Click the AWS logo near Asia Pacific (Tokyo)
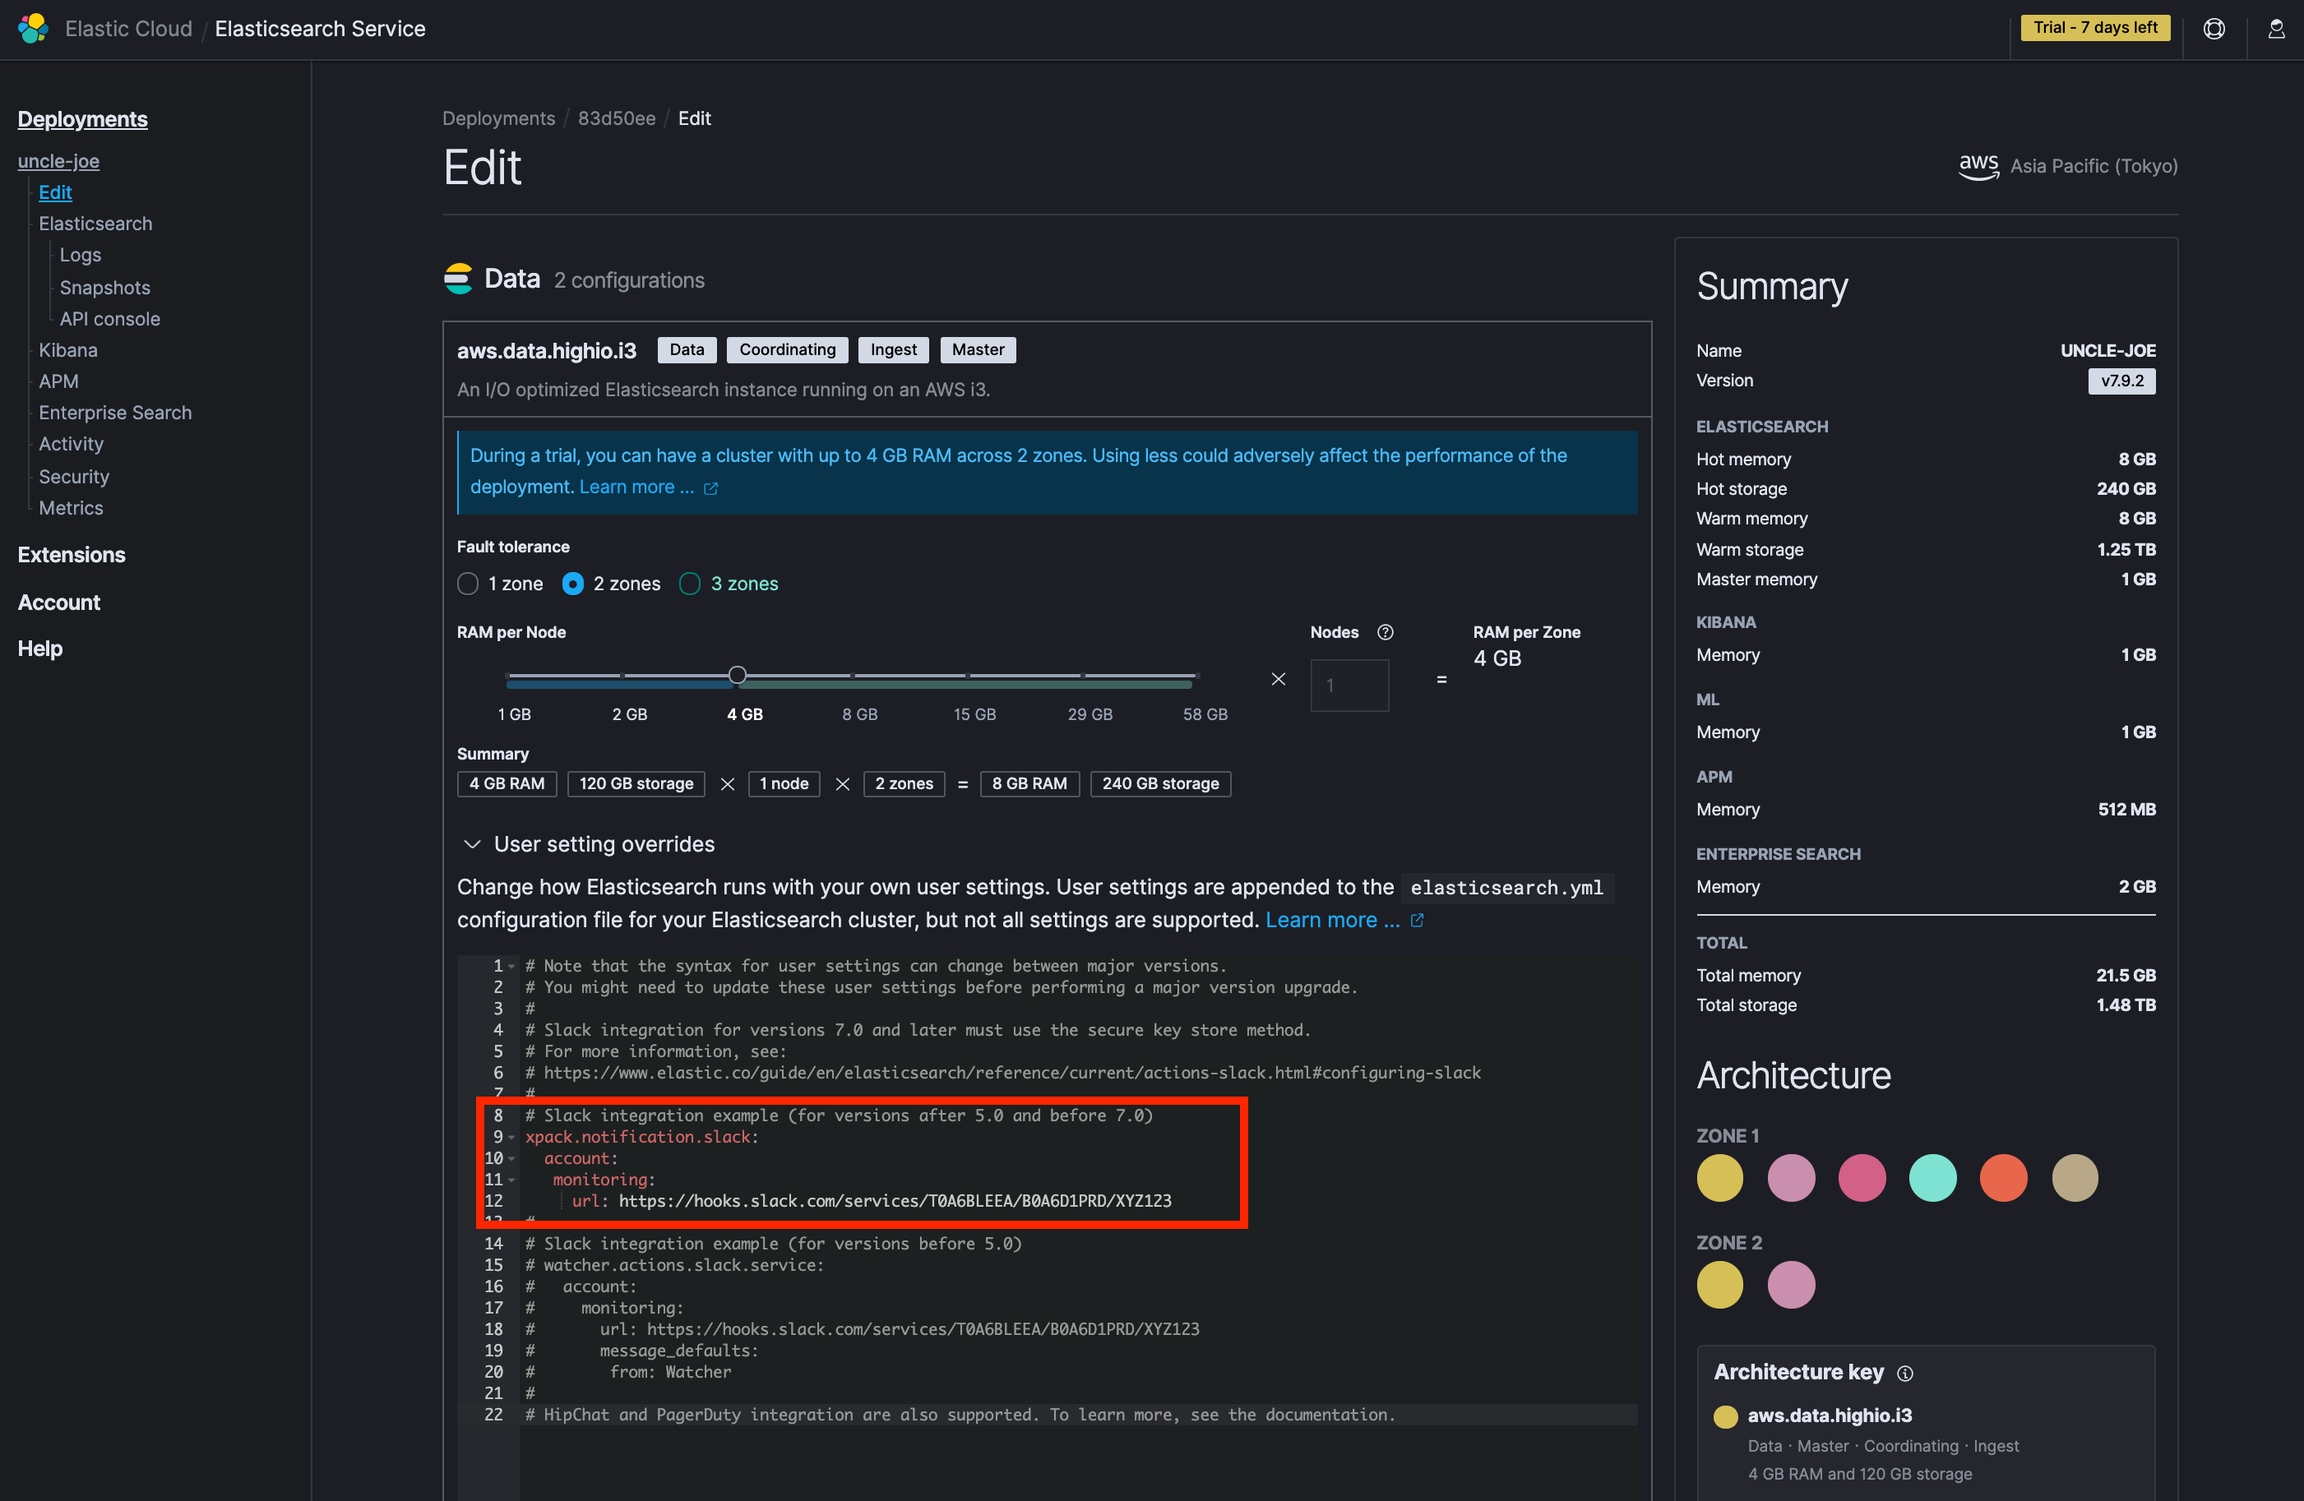Viewport: 2304px width, 1501px height. 1978,166
